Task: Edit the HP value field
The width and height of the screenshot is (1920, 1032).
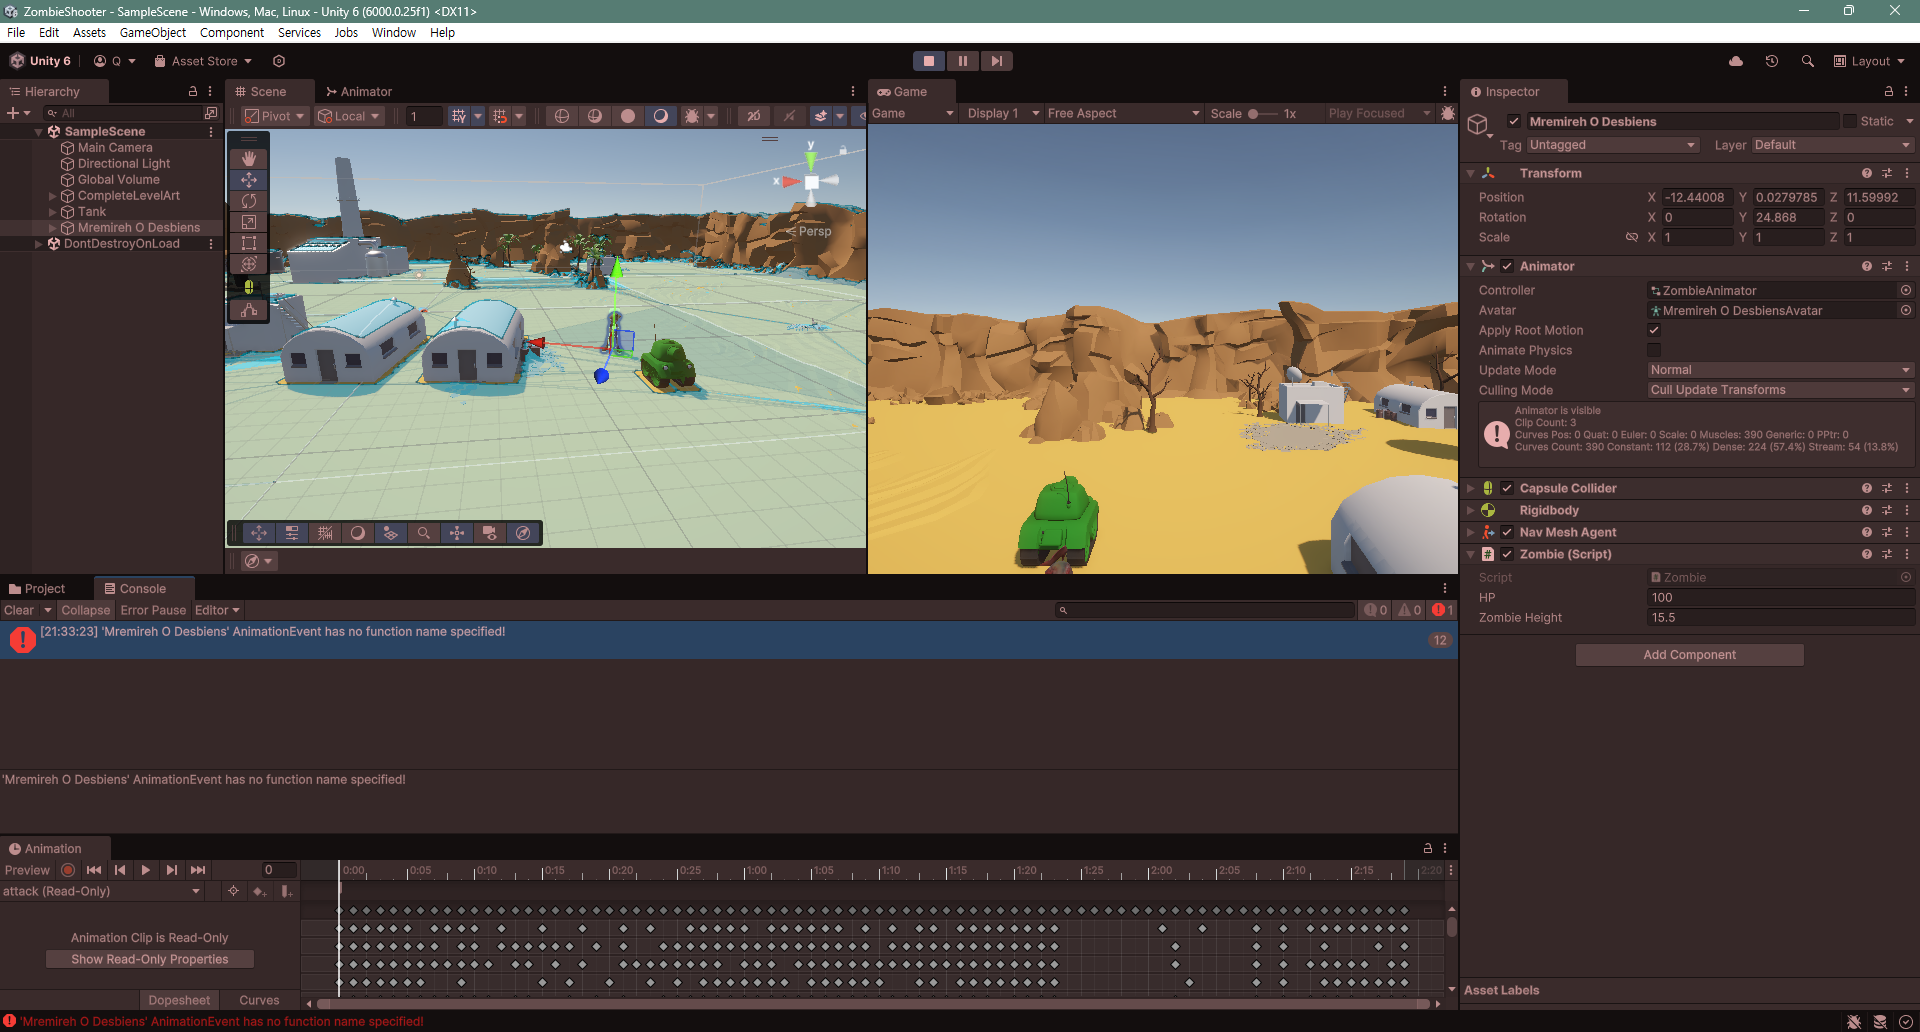Action: (1780, 598)
